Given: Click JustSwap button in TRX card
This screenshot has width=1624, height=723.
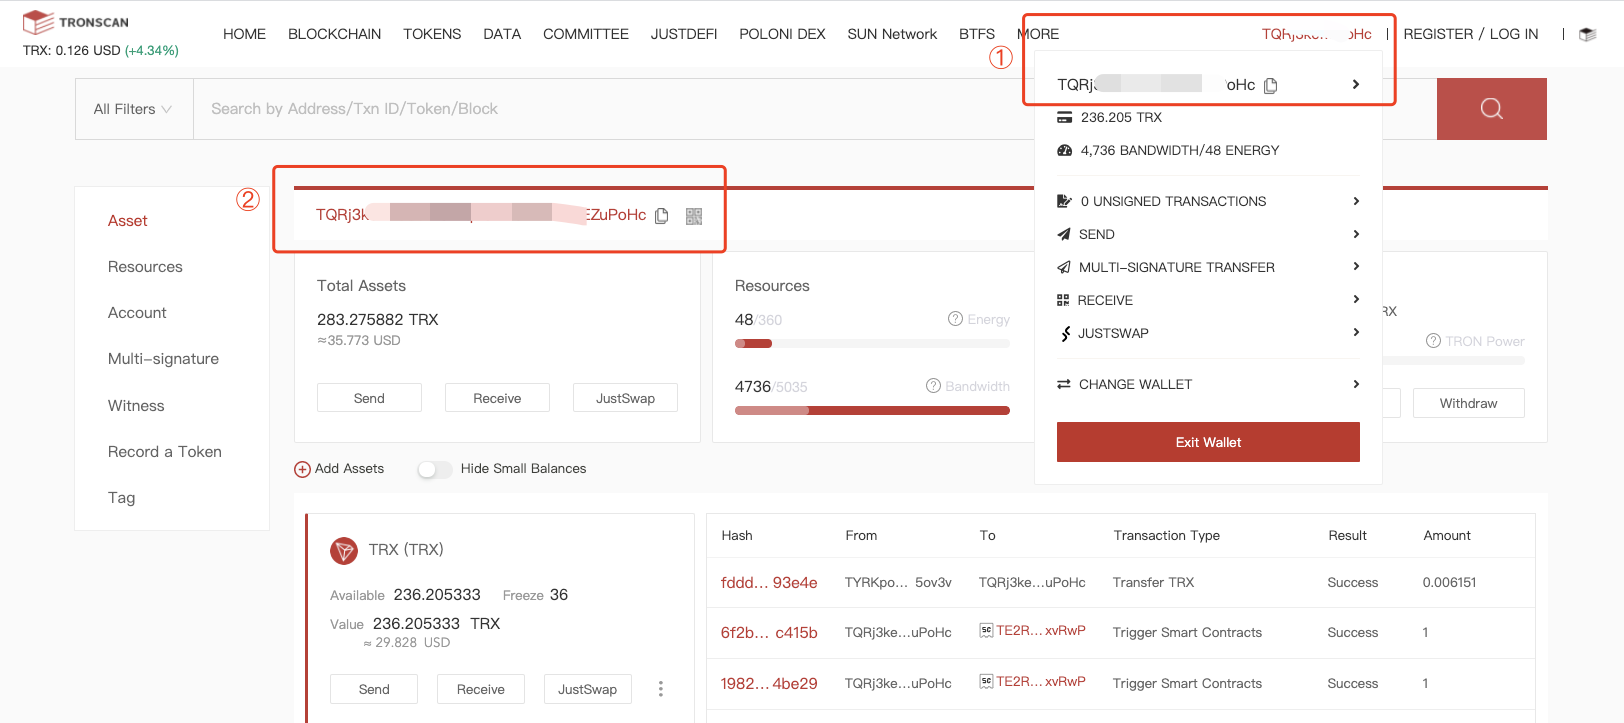Looking at the screenshot, I should point(587,689).
